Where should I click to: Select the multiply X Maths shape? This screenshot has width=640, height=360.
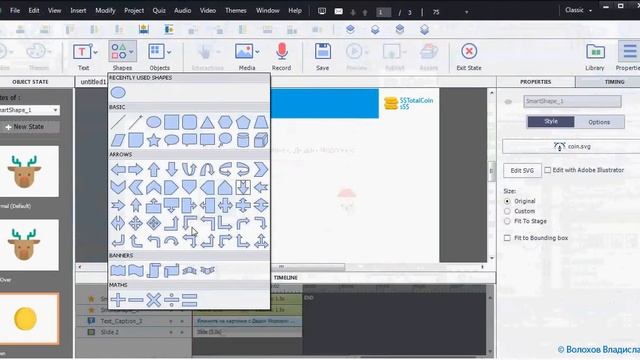click(153, 300)
